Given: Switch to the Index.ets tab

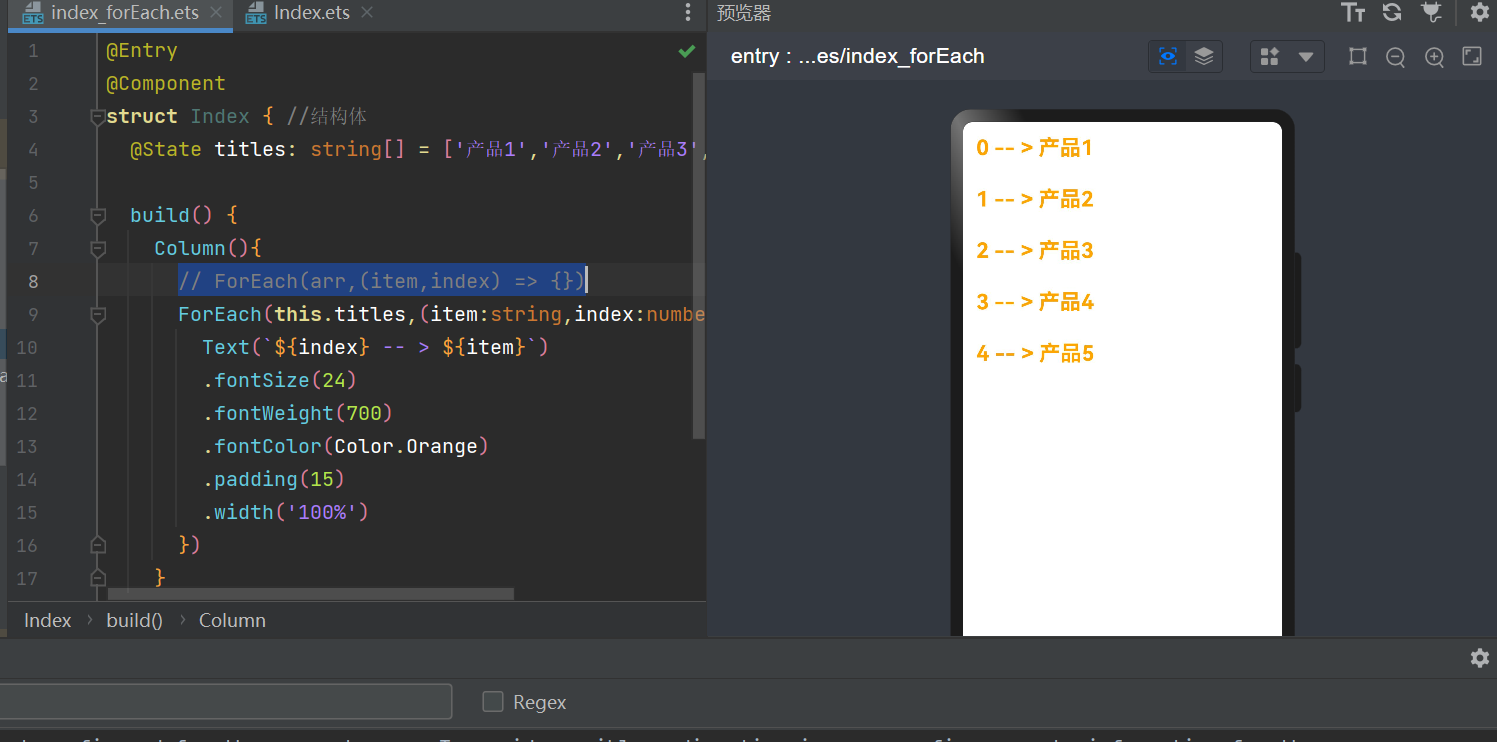Looking at the screenshot, I should (x=311, y=14).
